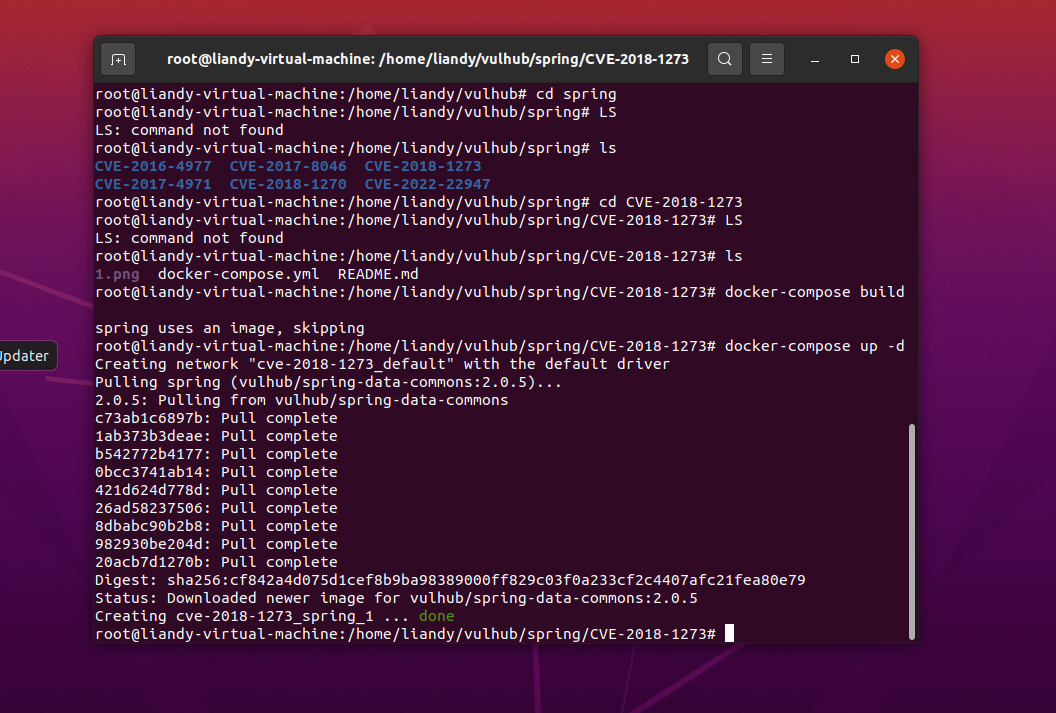Click layer c73ab1c6897b pull line
This screenshot has width=1056, height=713.
point(216,418)
